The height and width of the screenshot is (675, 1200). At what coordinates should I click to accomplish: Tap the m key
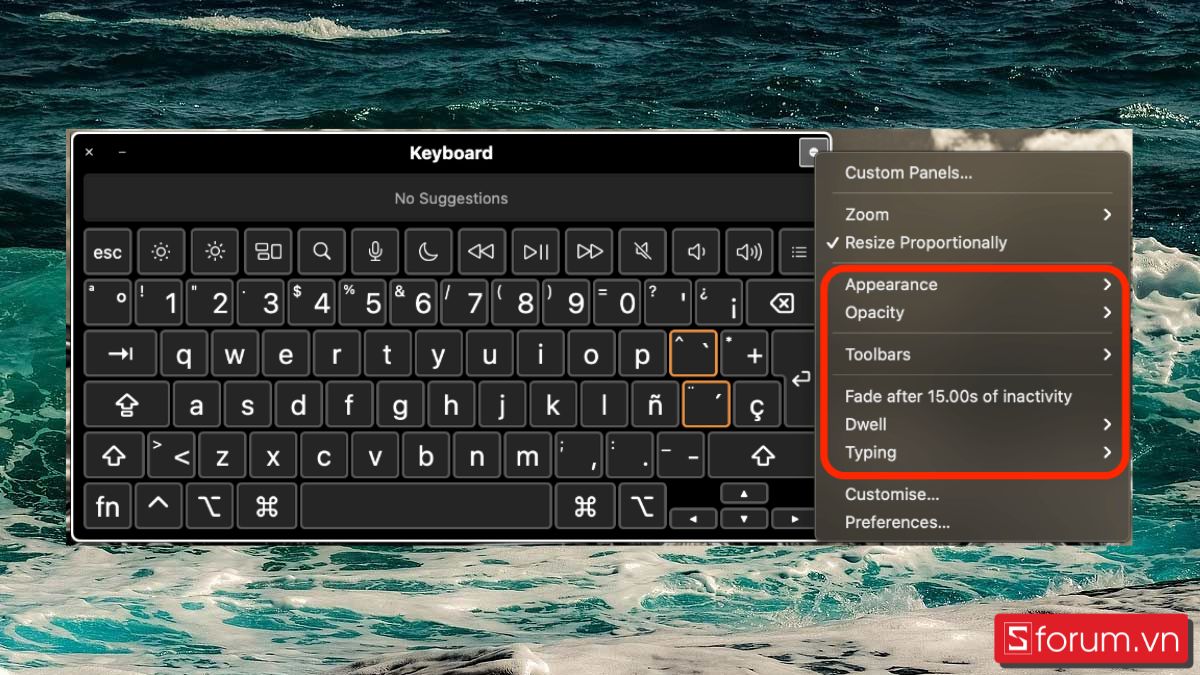point(528,456)
